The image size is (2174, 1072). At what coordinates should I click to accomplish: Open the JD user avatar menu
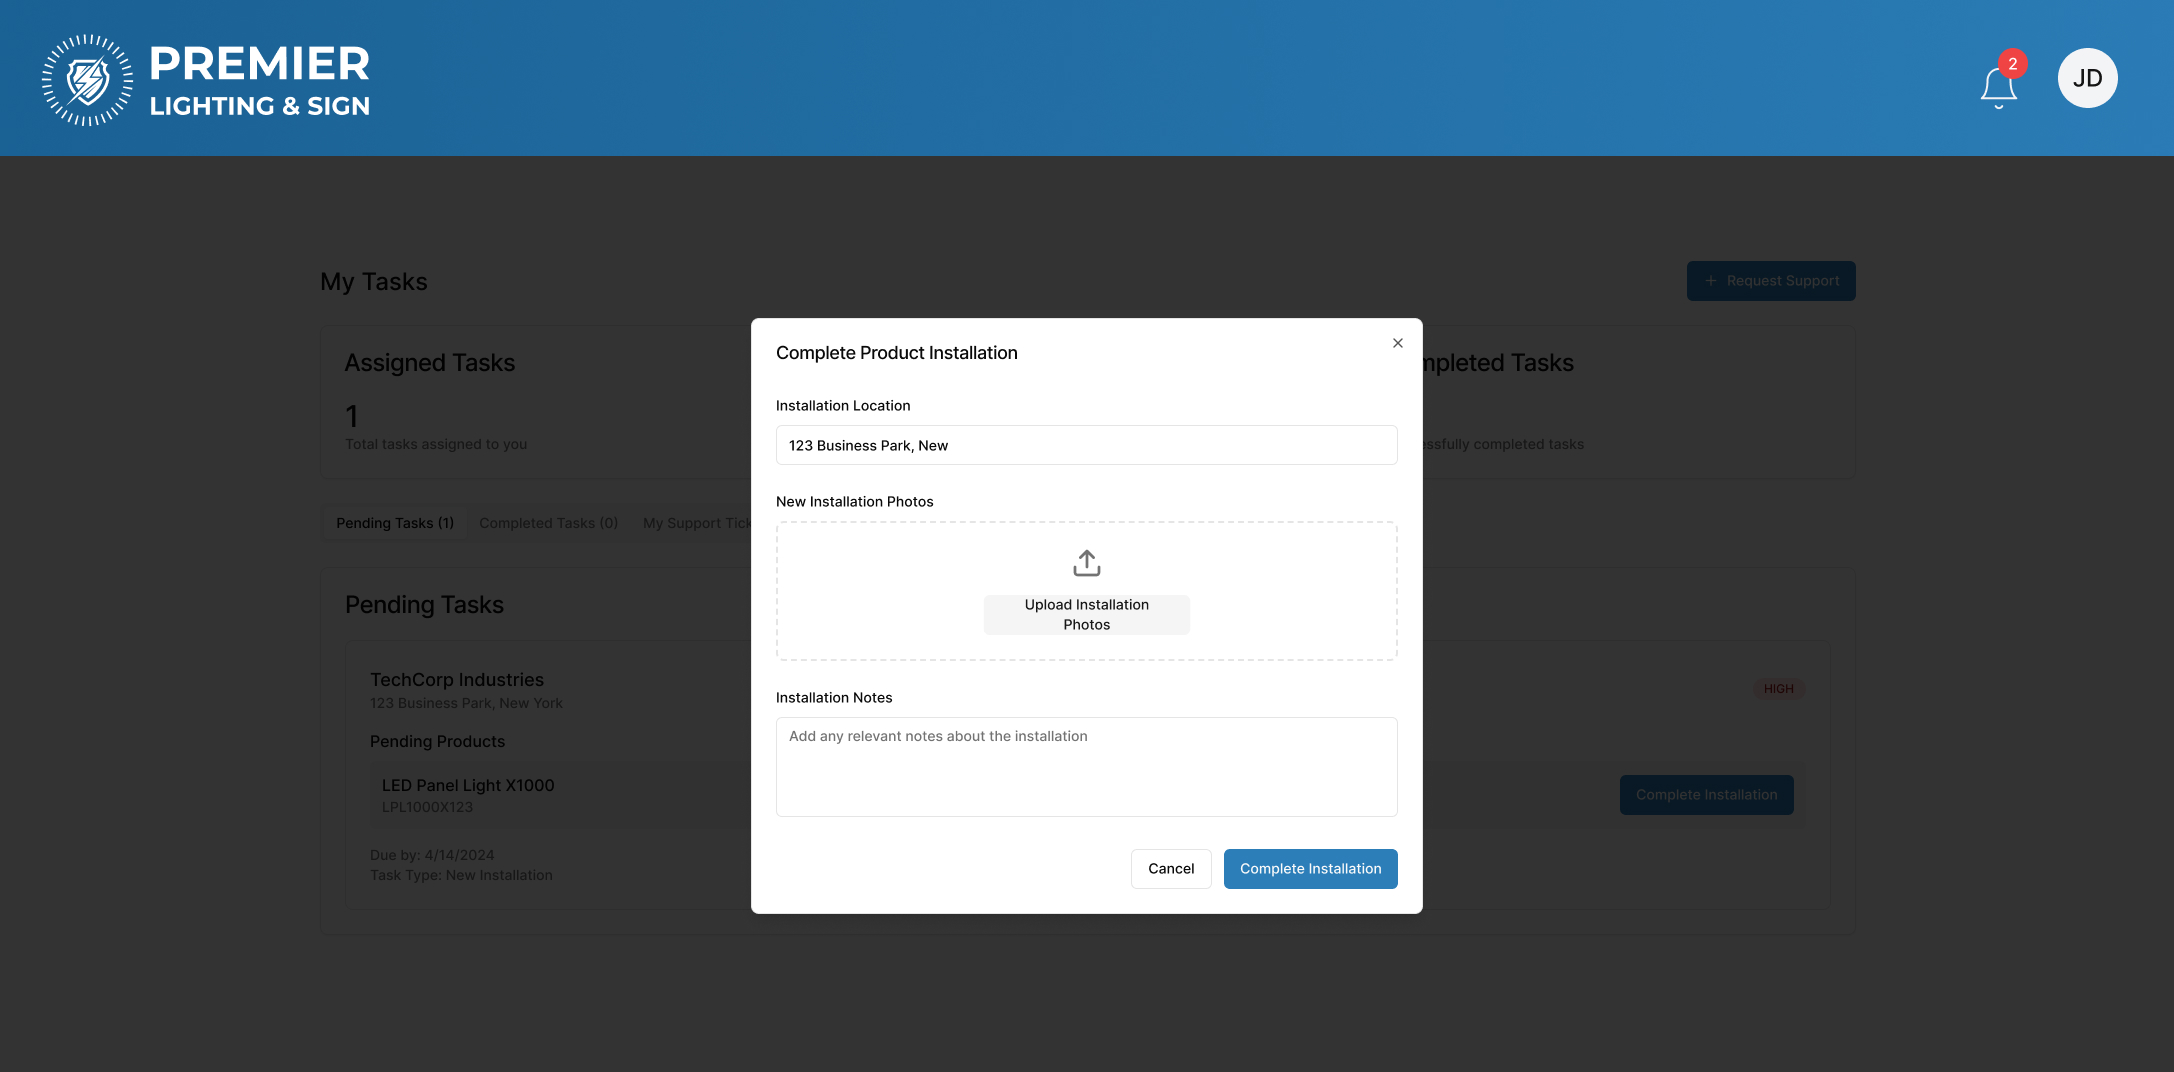coord(2087,78)
